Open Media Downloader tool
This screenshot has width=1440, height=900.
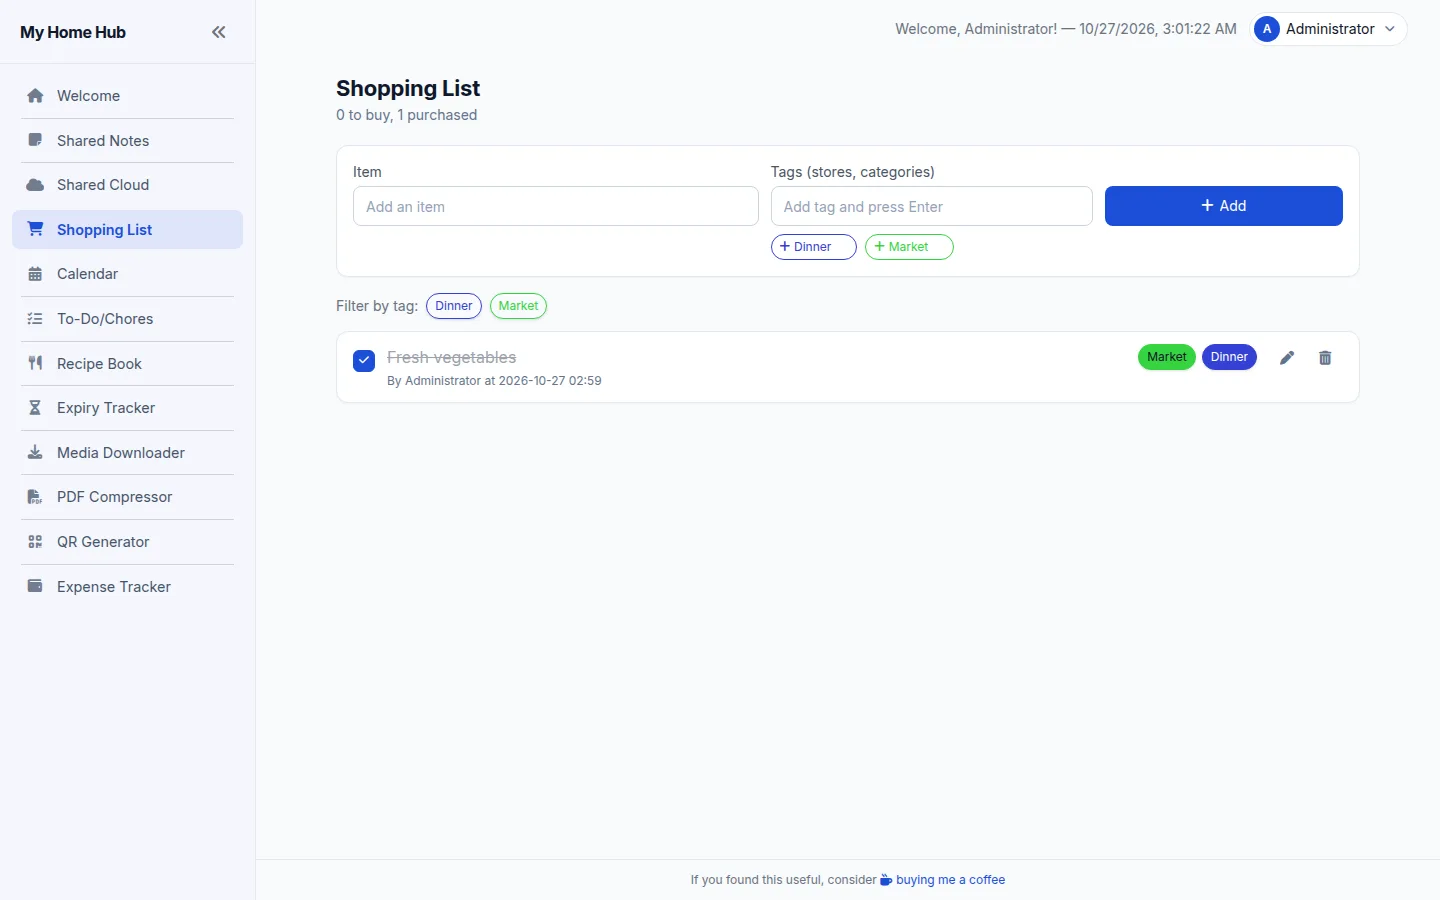[127, 452]
